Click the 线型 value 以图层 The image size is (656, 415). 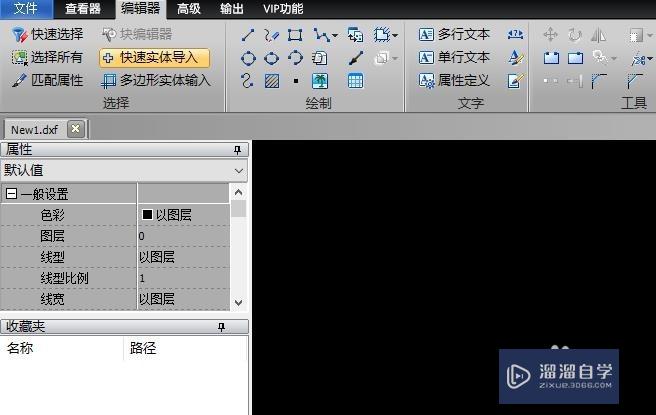[x=184, y=257]
